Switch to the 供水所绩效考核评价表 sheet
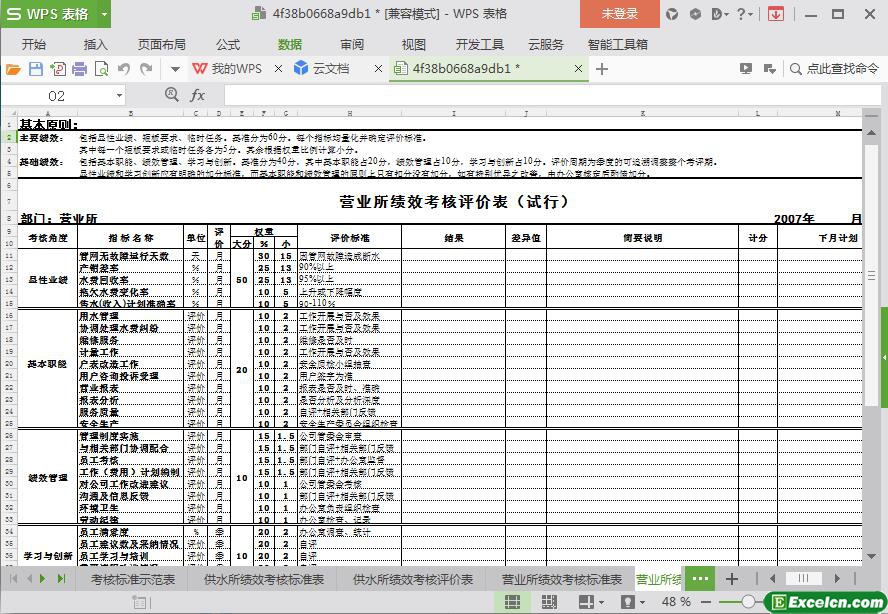This screenshot has height=614, width=888. tap(413, 579)
